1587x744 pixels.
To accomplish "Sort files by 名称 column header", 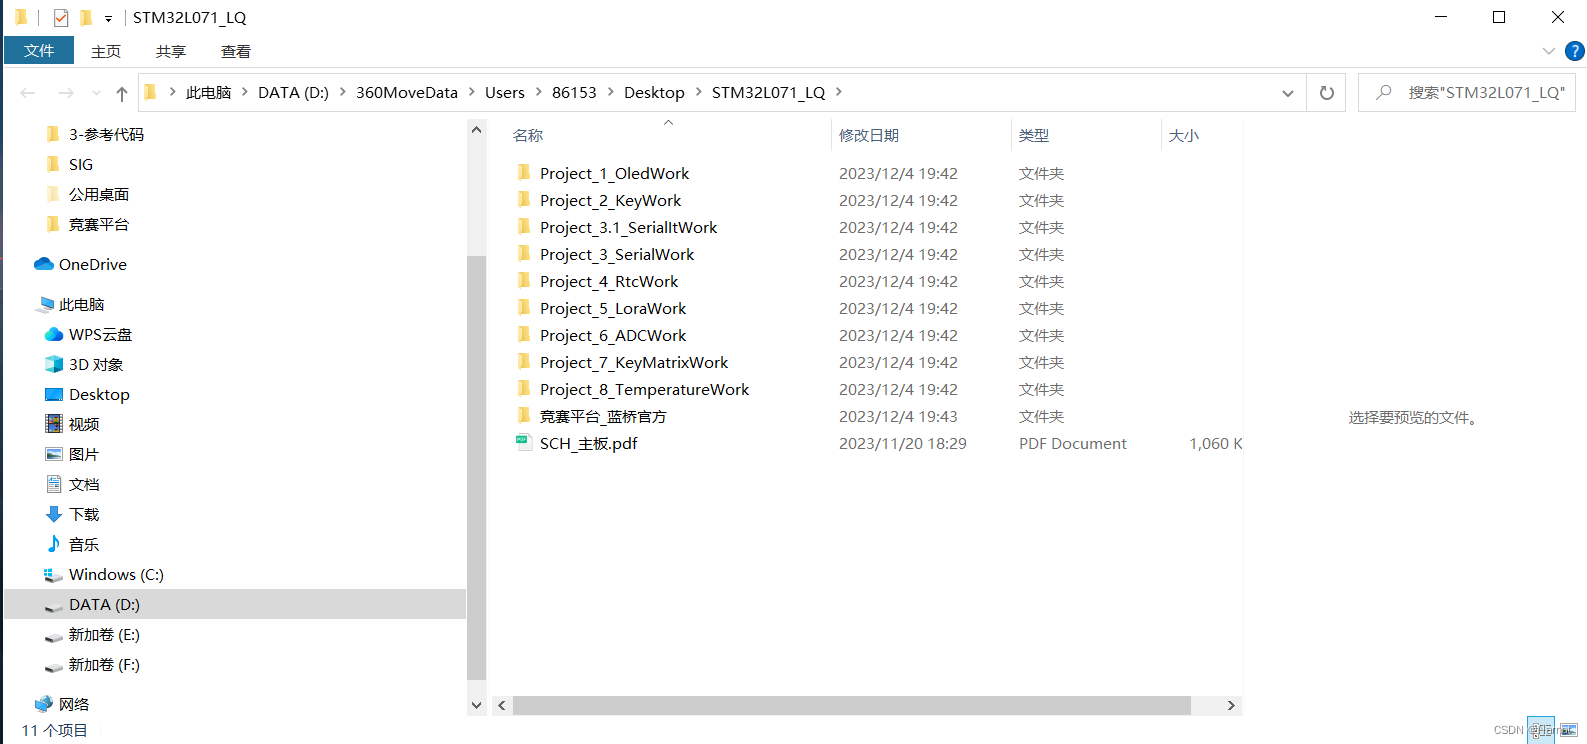I will pos(528,135).
